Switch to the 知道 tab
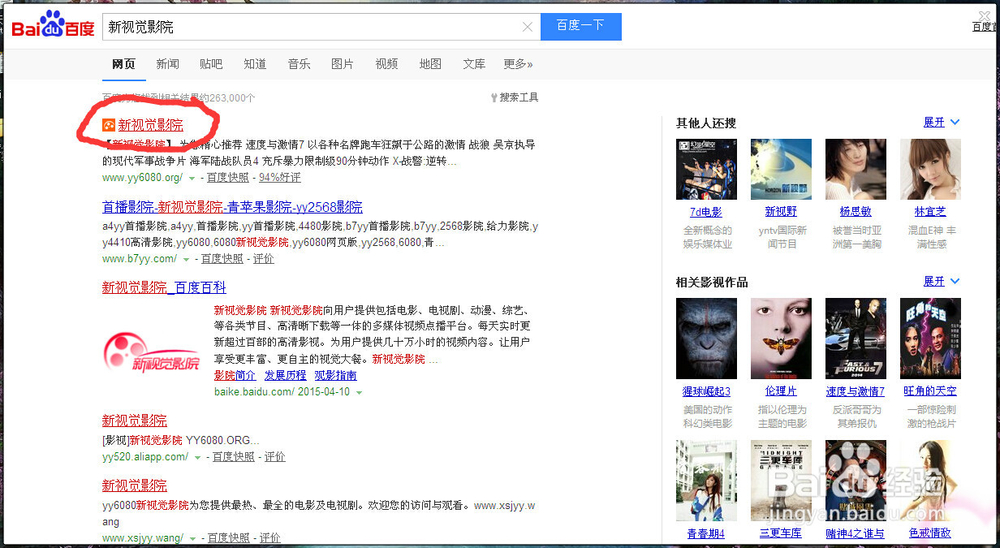This screenshot has height=548, width=1000. (x=255, y=64)
